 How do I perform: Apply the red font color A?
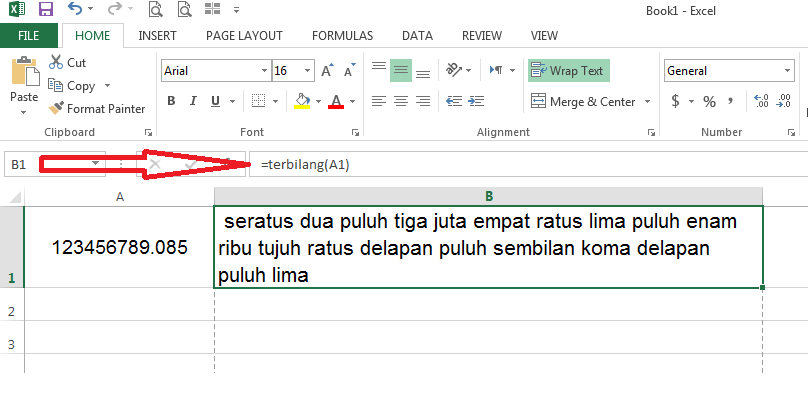pos(336,101)
